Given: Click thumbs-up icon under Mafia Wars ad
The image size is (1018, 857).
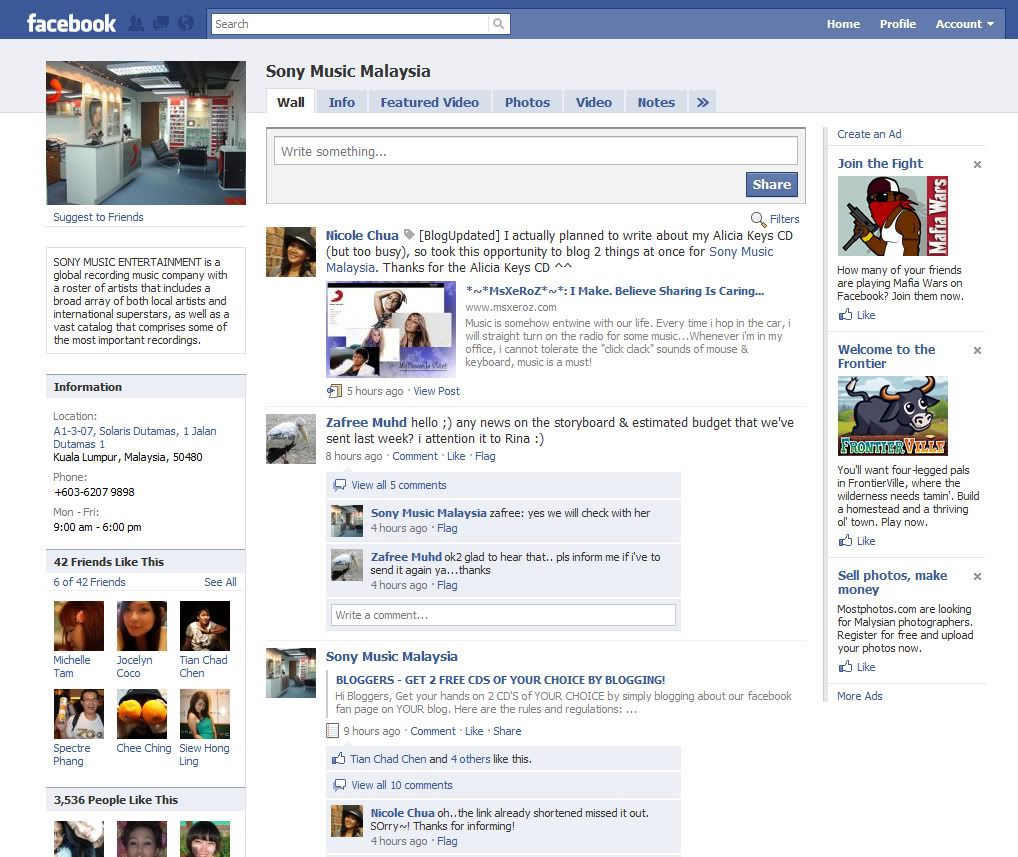Looking at the screenshot, I should point(845,315).
